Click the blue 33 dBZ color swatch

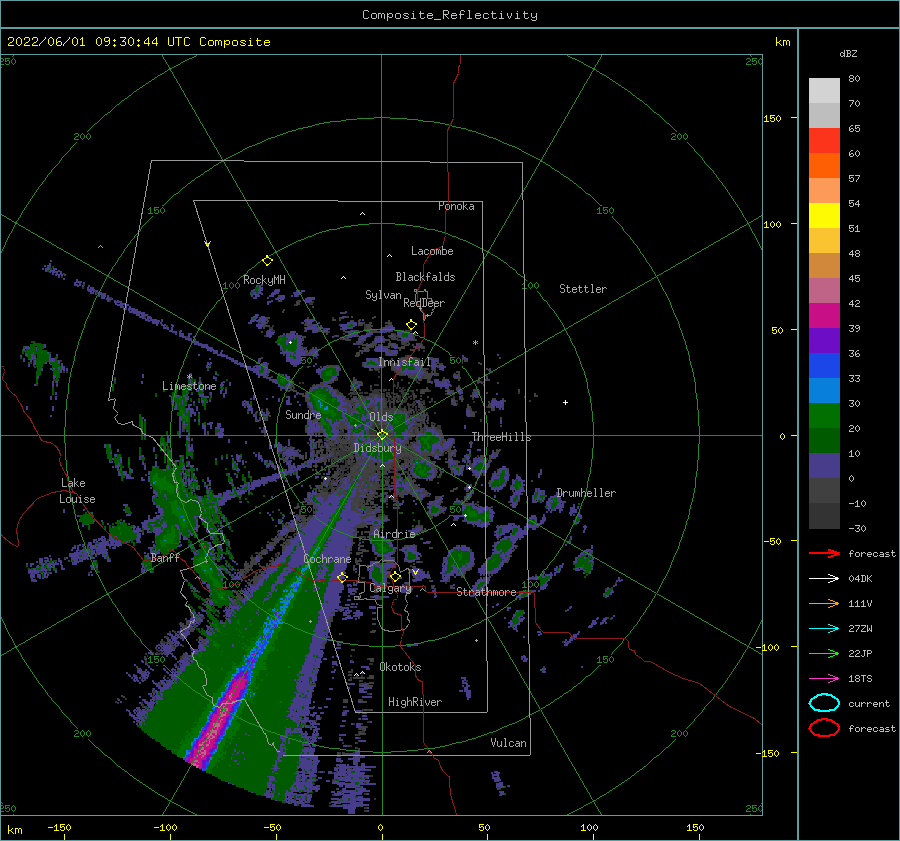pyautogui.click(x=824, y=365)
